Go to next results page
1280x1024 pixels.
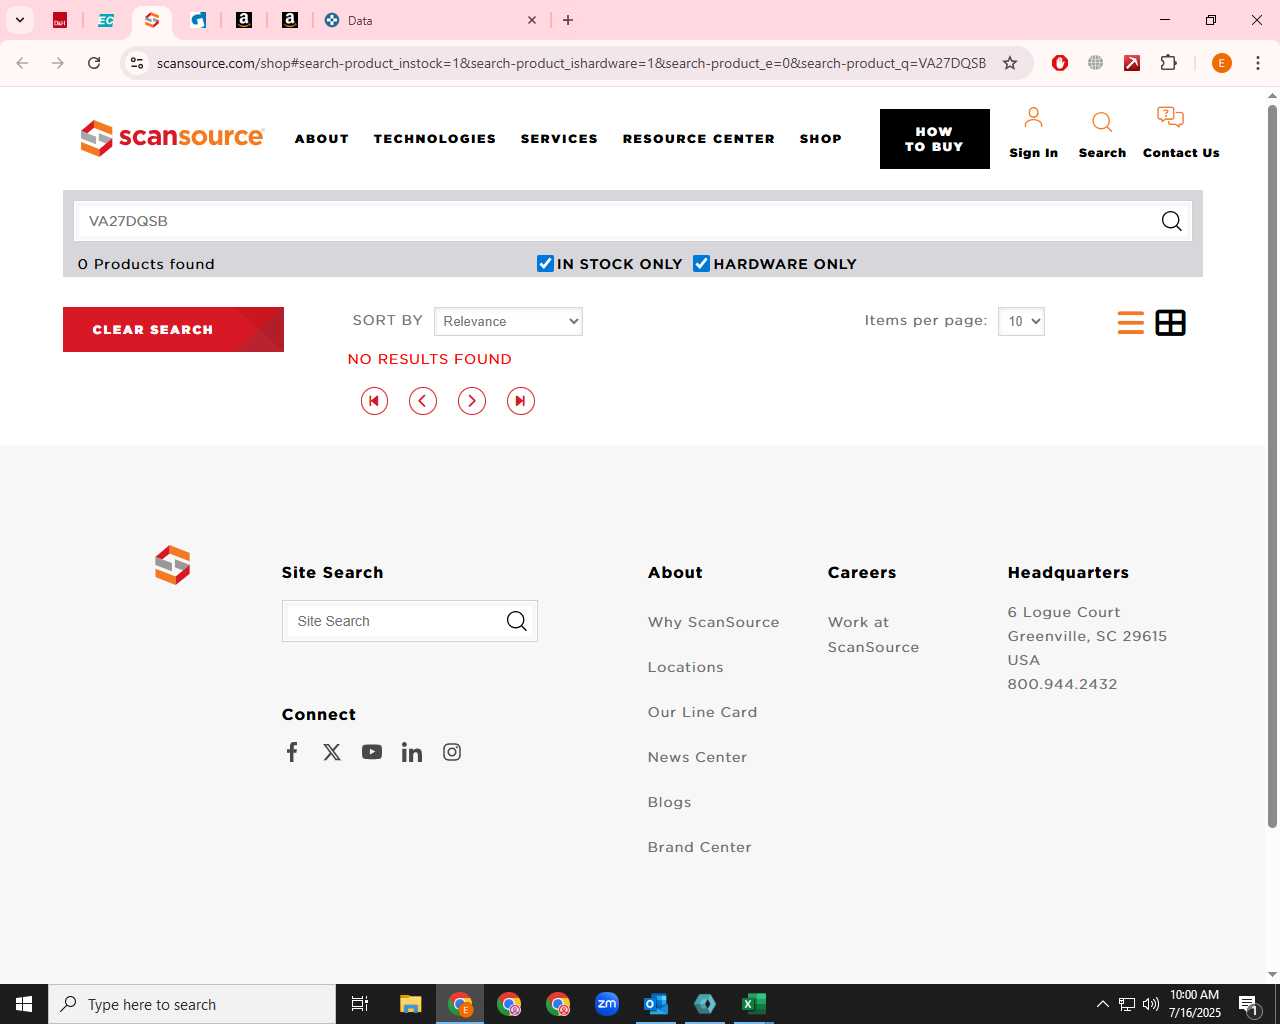click(x=472, y=401)
